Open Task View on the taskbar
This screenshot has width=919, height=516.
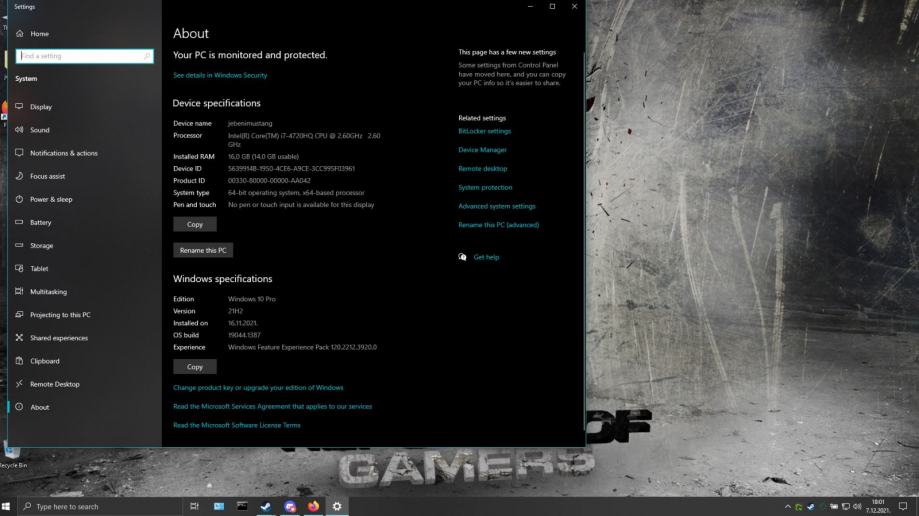[195, 506]
